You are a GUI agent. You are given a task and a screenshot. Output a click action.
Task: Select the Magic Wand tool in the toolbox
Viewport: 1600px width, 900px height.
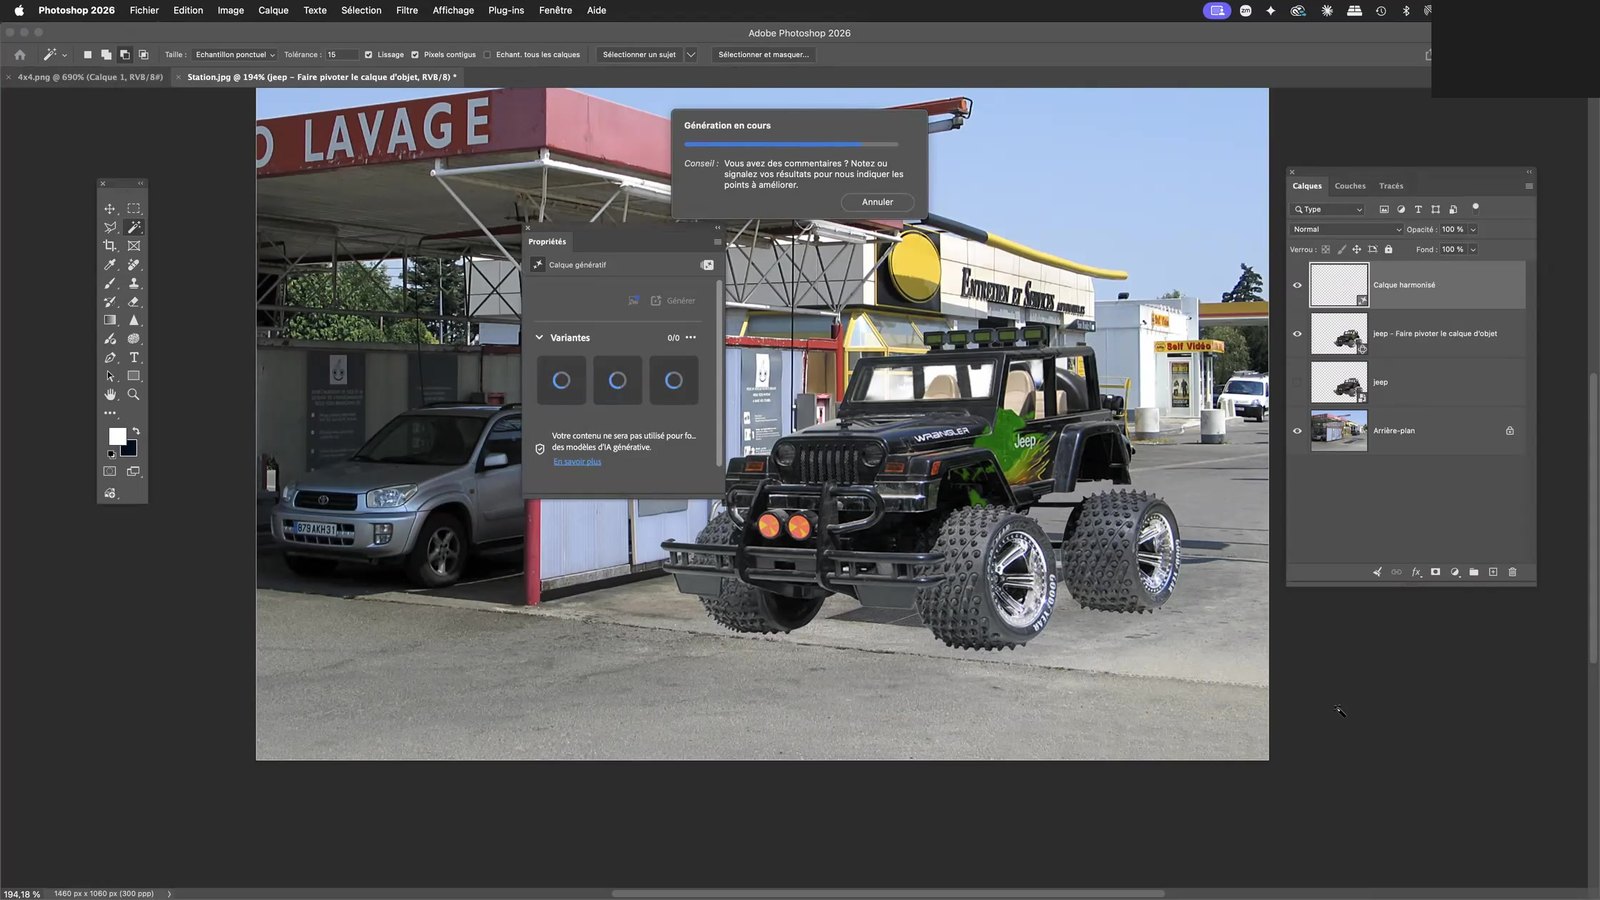click(x=134, y=227)
